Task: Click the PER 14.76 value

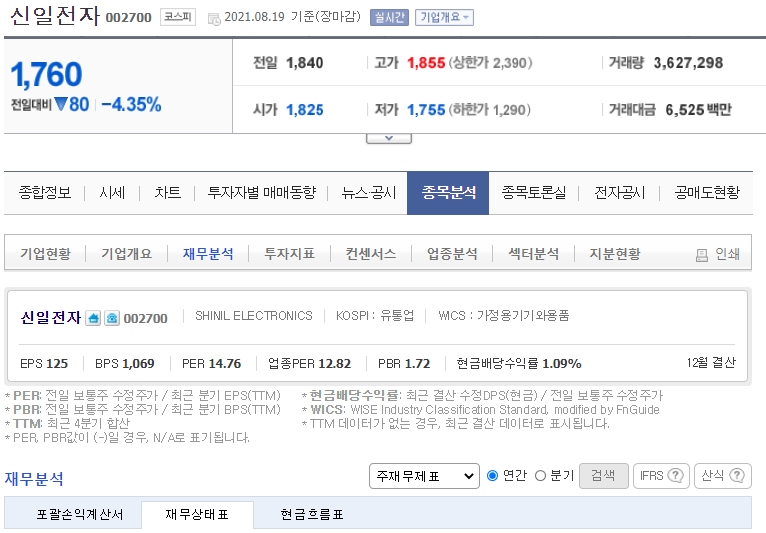Action: pyautogui.click(x=225, y=364)
